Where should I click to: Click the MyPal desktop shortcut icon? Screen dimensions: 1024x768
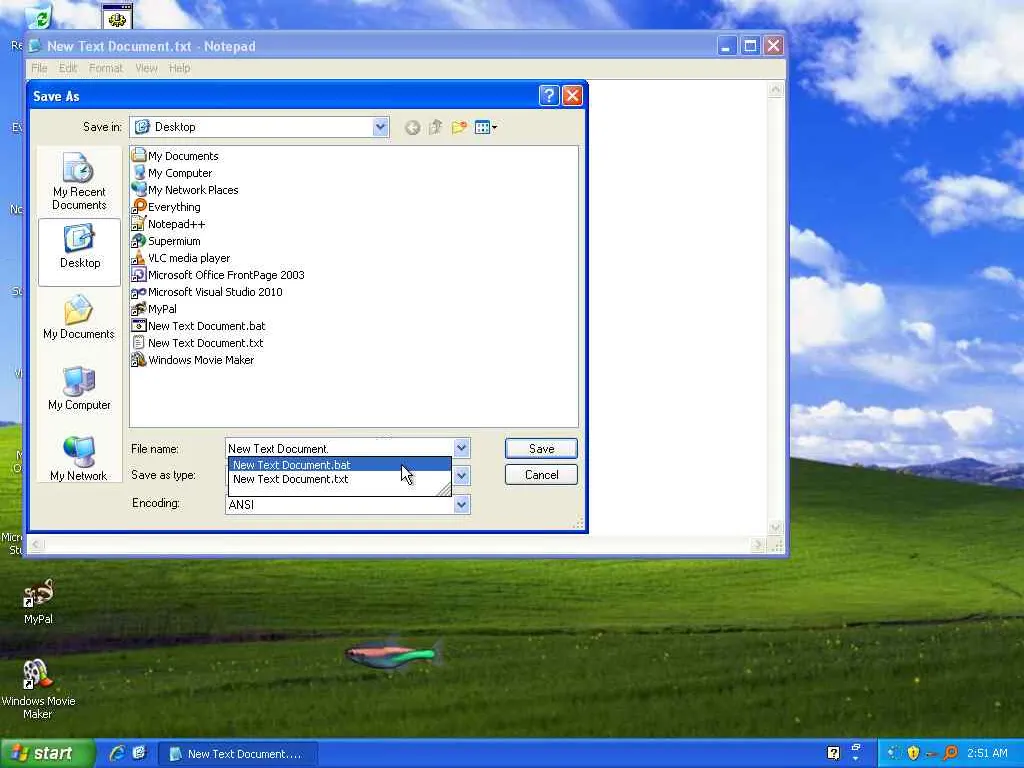pos(38,593)
